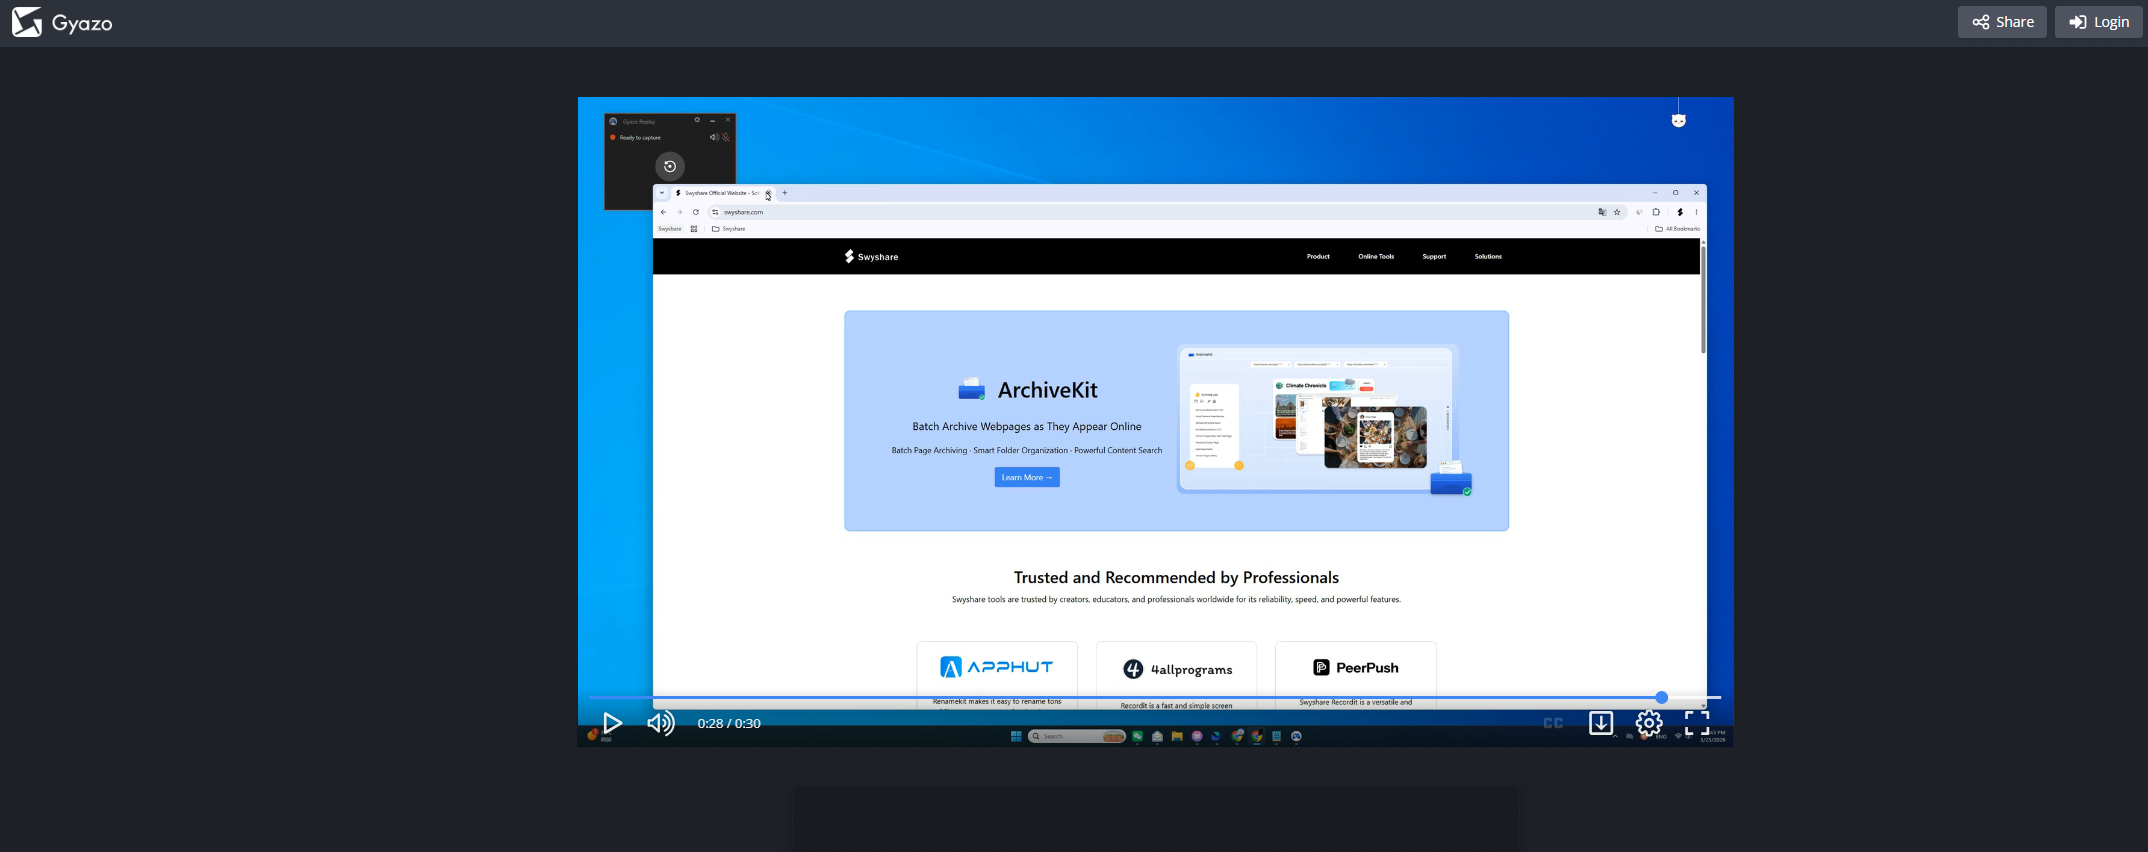
Task: Click the Trusted and Recommended by Professionals heading
Action: pyautogui.click(x=1176, y=577)
